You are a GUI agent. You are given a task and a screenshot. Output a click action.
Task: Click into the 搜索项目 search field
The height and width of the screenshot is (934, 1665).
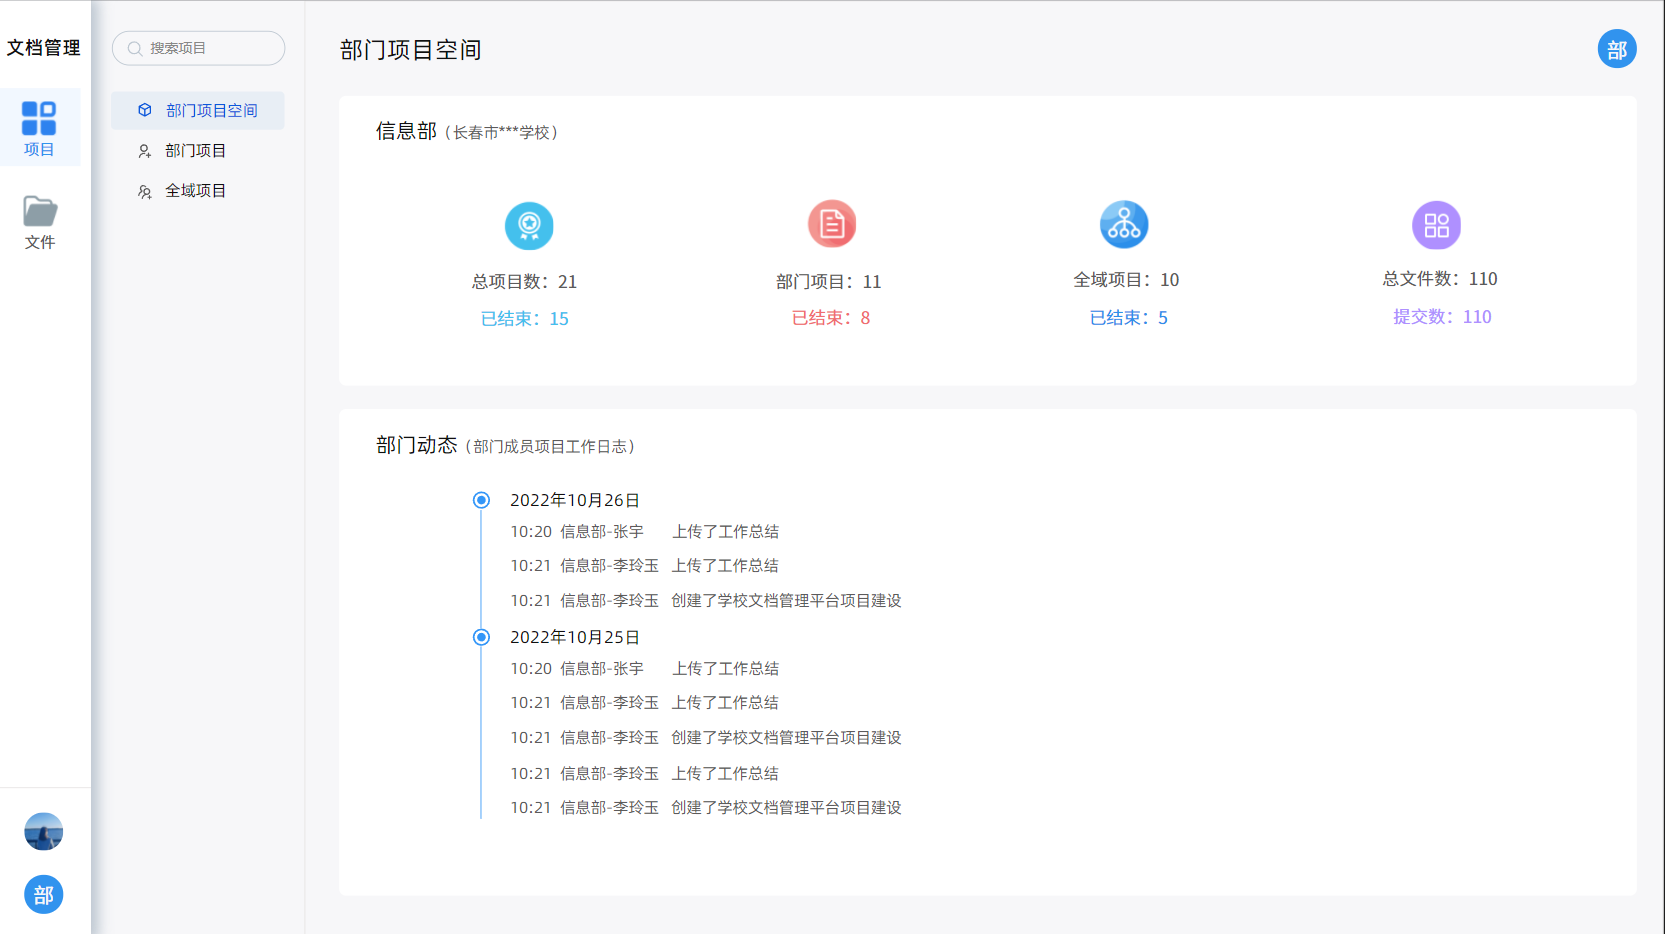coord(212,49)
